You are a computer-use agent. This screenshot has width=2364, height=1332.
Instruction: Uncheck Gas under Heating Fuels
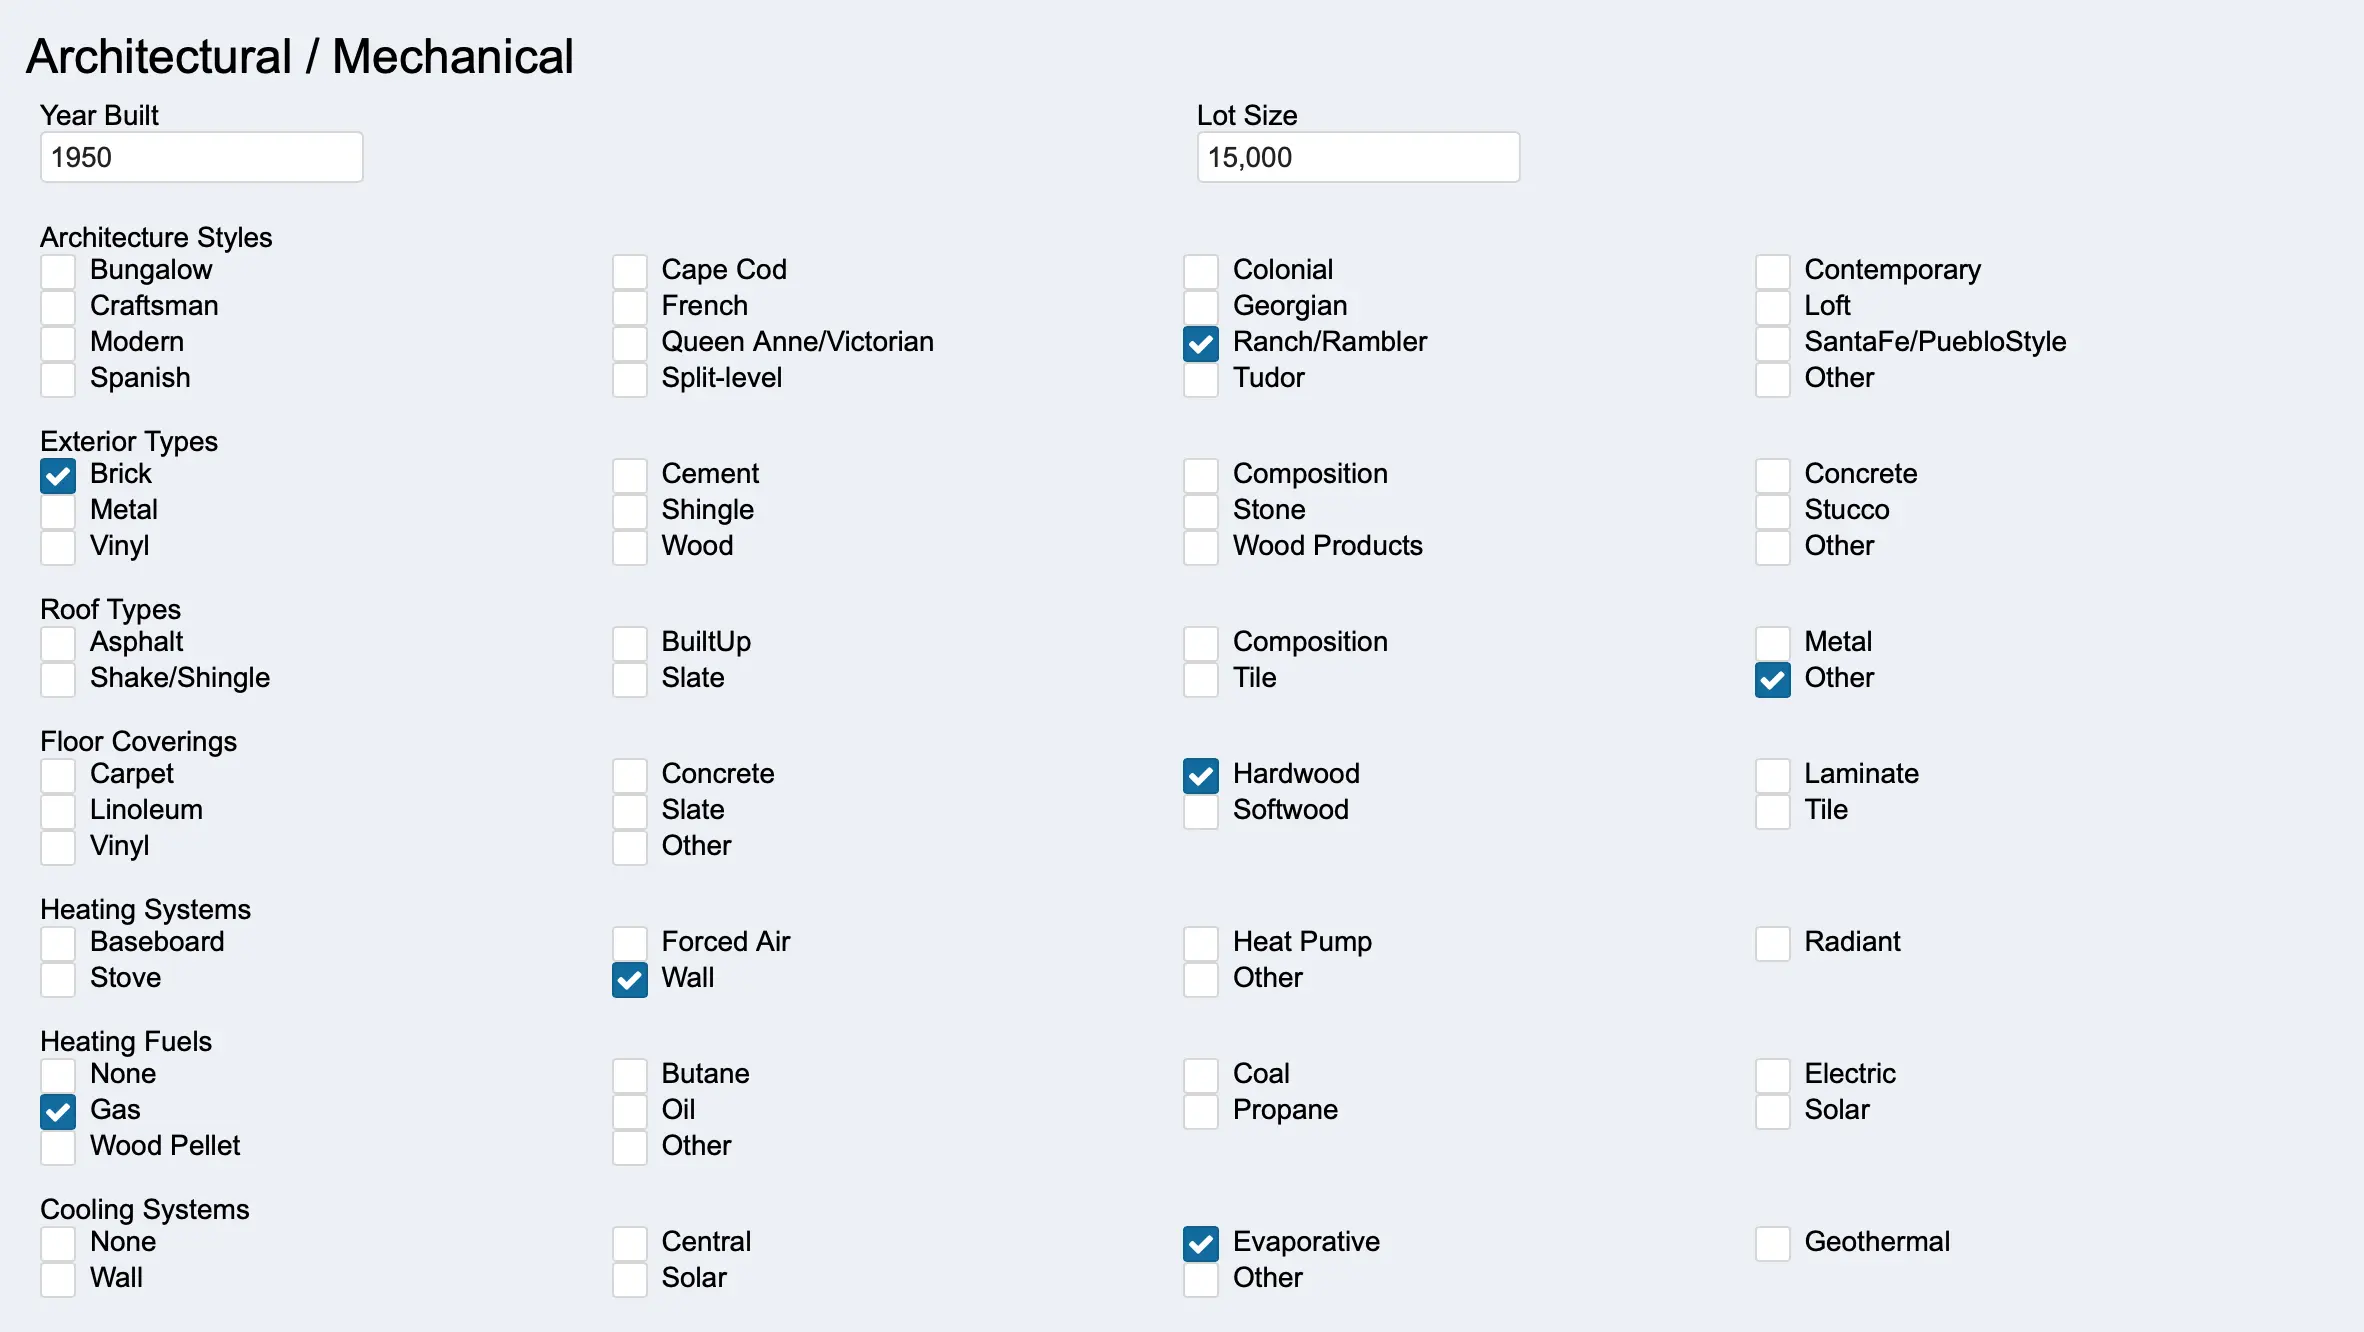pyautogui.click(x=58, y=1111)
